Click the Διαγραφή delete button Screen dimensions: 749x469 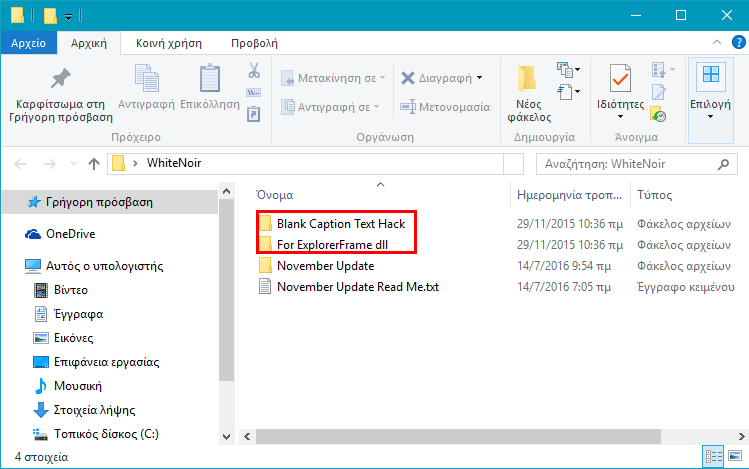[x=436, y=78]
